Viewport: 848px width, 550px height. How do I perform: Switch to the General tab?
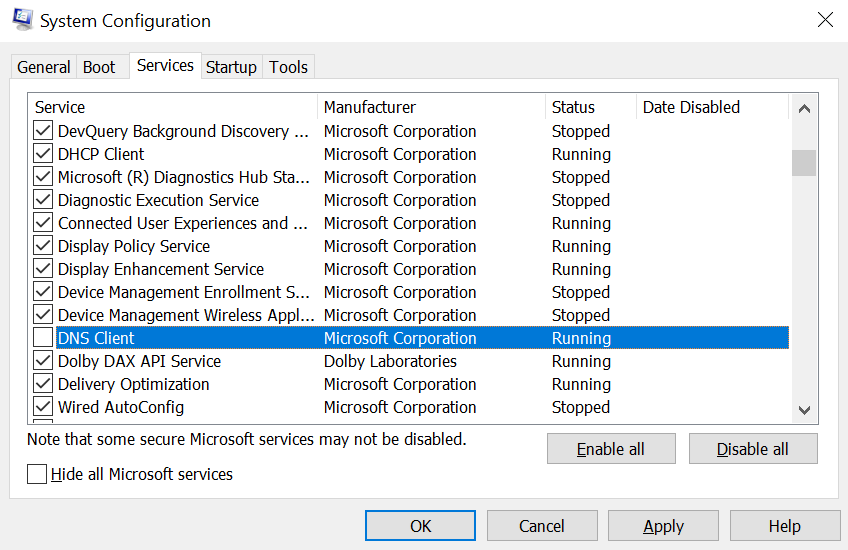tap(44, 67)
